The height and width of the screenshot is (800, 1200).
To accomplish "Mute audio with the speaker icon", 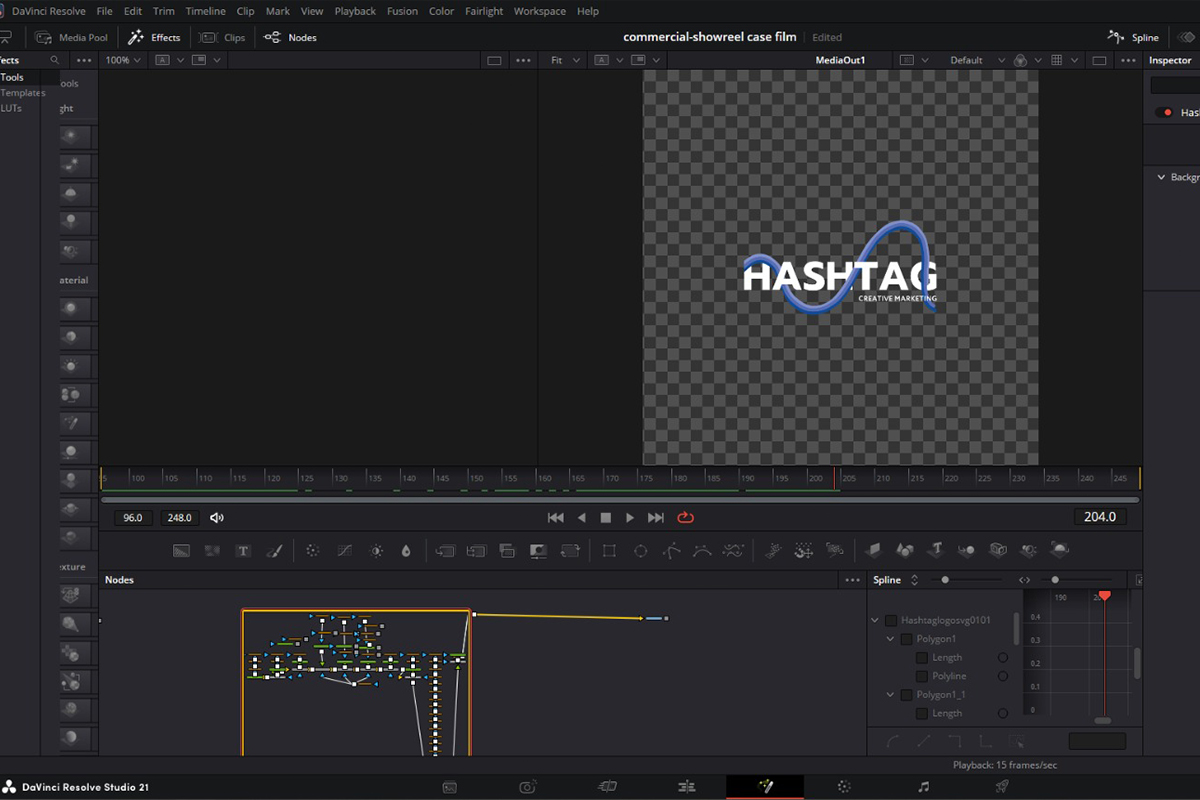I will point(217,518).
